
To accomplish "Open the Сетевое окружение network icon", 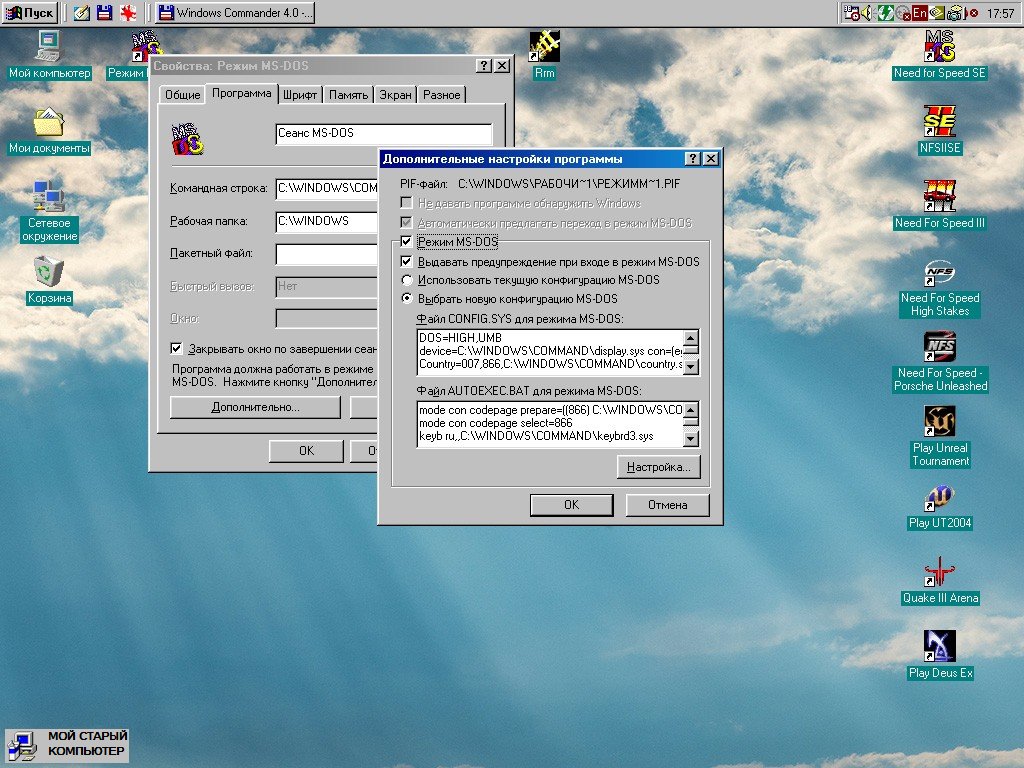I will point(49,198).
